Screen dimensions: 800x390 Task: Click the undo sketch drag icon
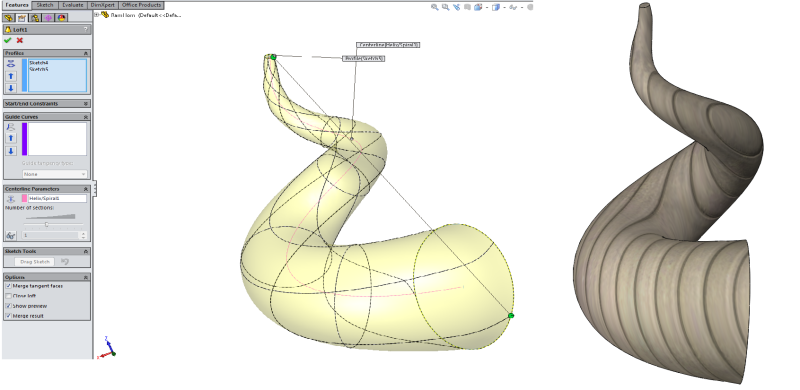click(x=65, y=261)
